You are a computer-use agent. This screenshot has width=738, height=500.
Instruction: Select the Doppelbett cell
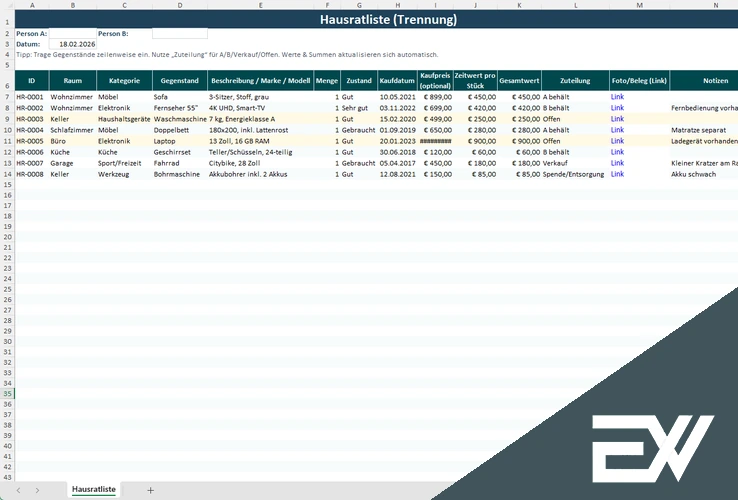(180, 130)
